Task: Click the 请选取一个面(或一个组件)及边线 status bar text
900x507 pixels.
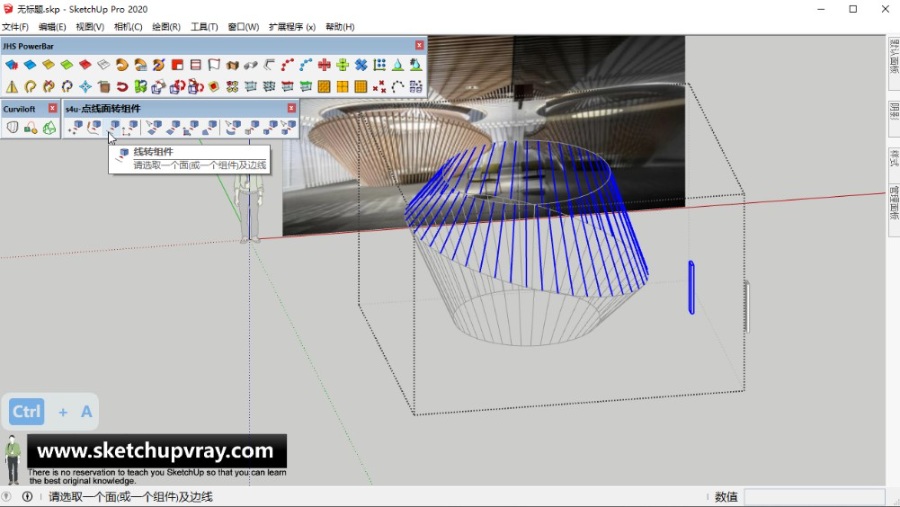Action: [131, 497]
